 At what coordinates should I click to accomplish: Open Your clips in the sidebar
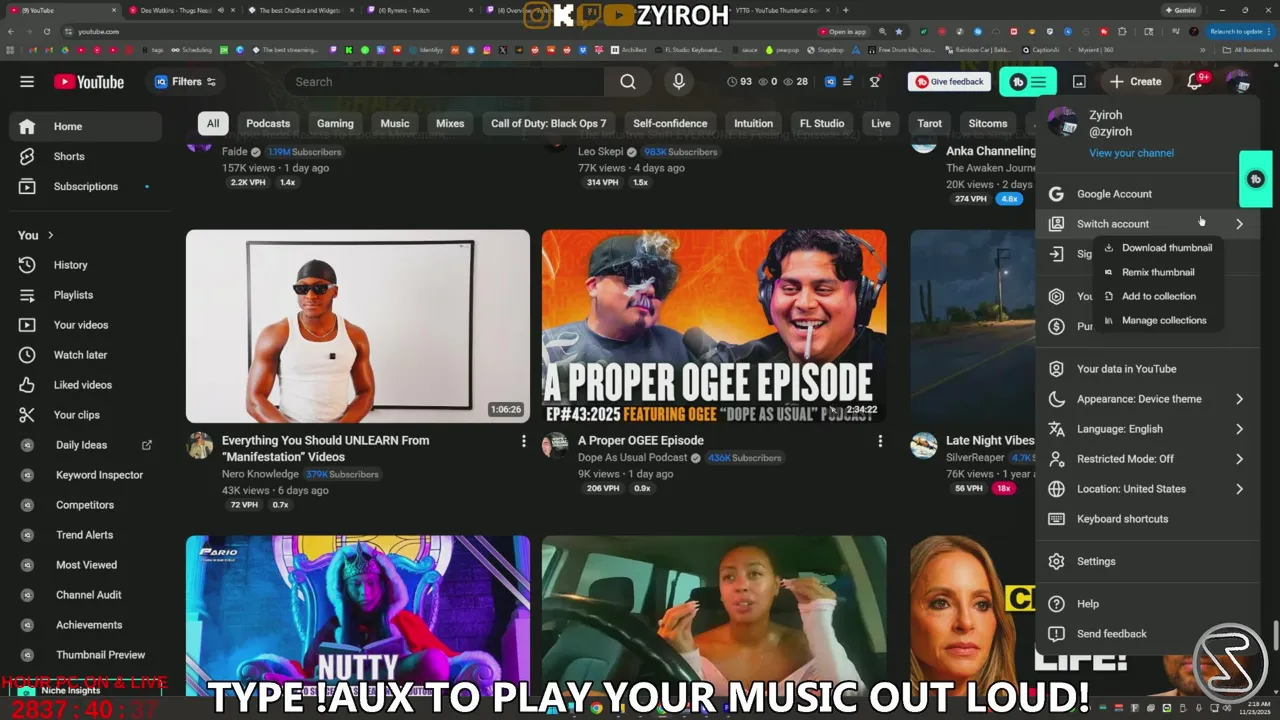(85, 415)
